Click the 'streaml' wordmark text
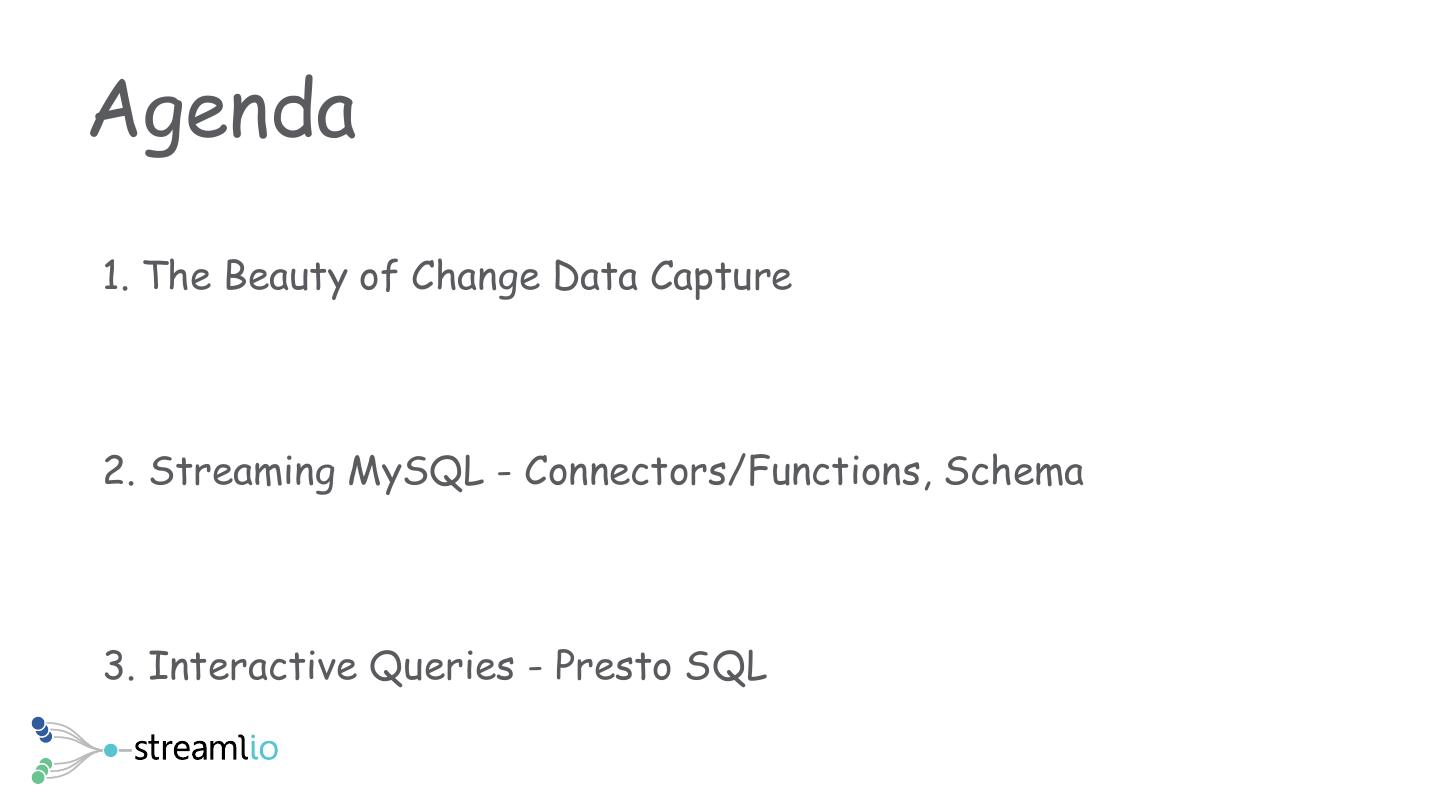This screenshot has height=810, width=1440. tap(190, 748)
